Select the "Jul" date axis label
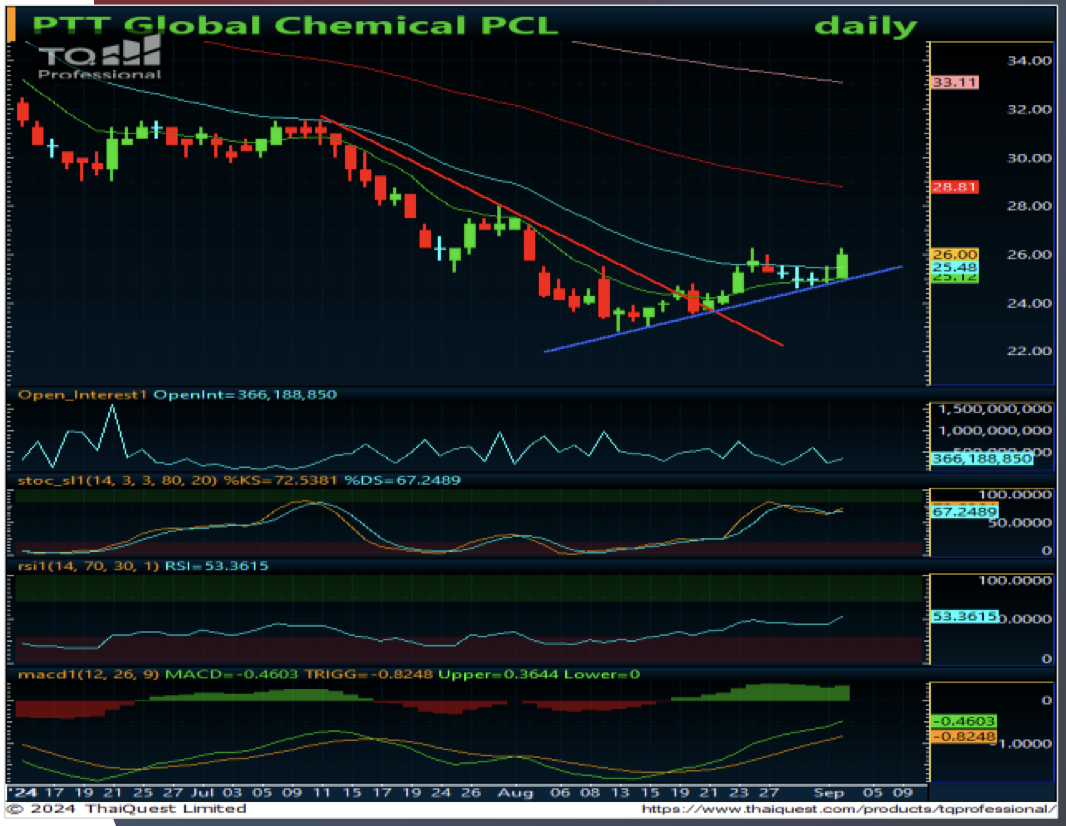The width and height of the screenshot is (1066, 826). (x=202, y=793)
